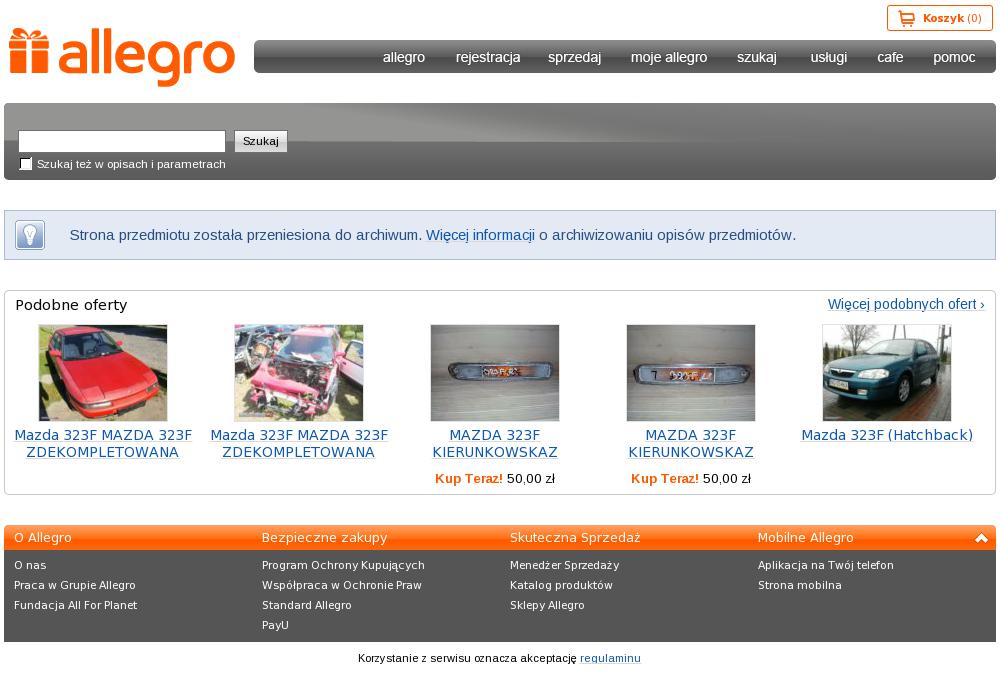1000x678 pixels.
Task: Open the usługi menu item
Action: [828, 57]
